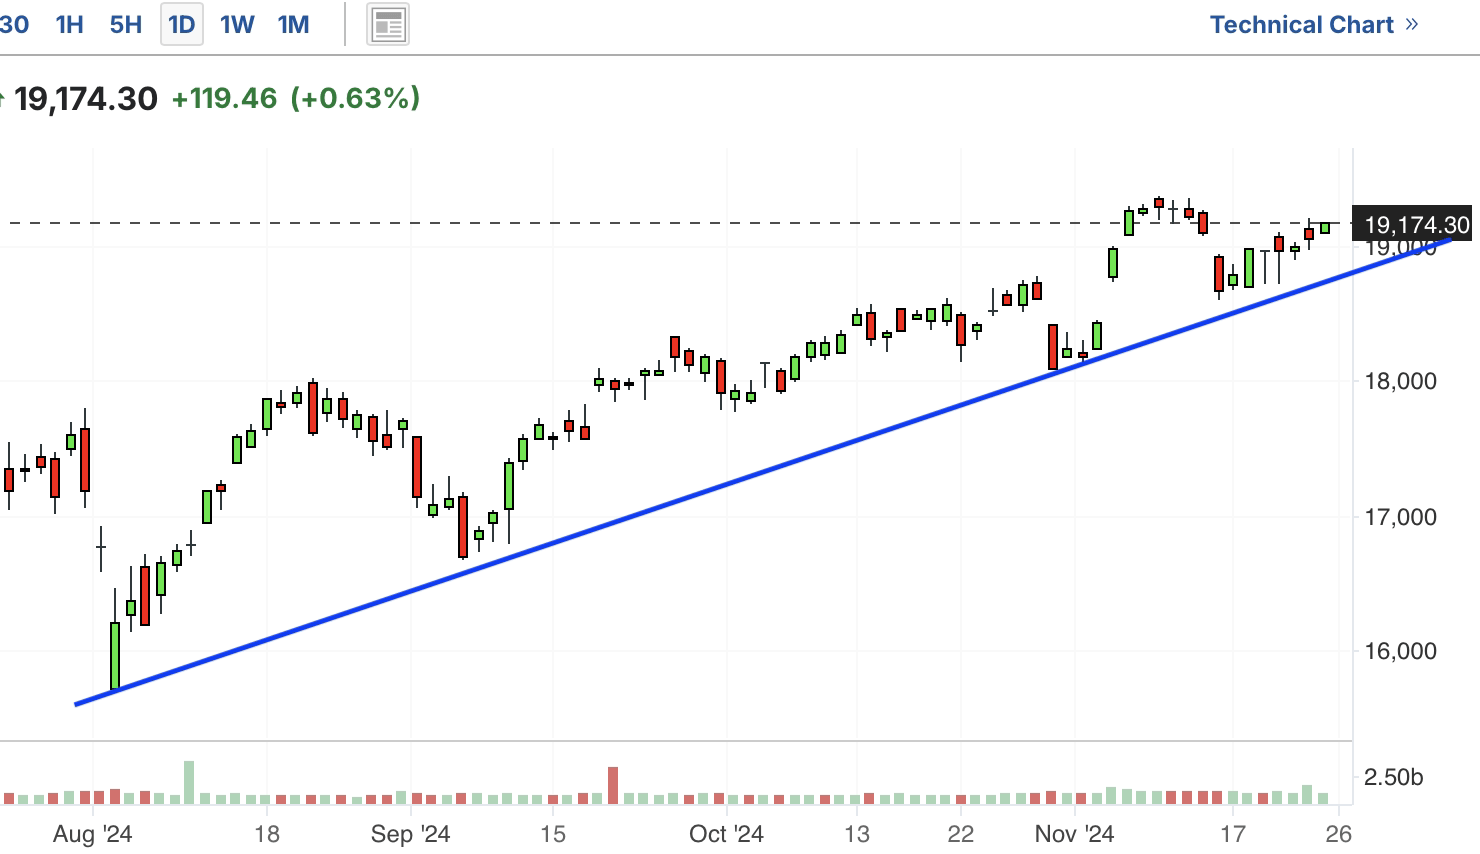Click the 18 date axis label
This screenshot has height=854, width=1480.
[x=267, y=834]
